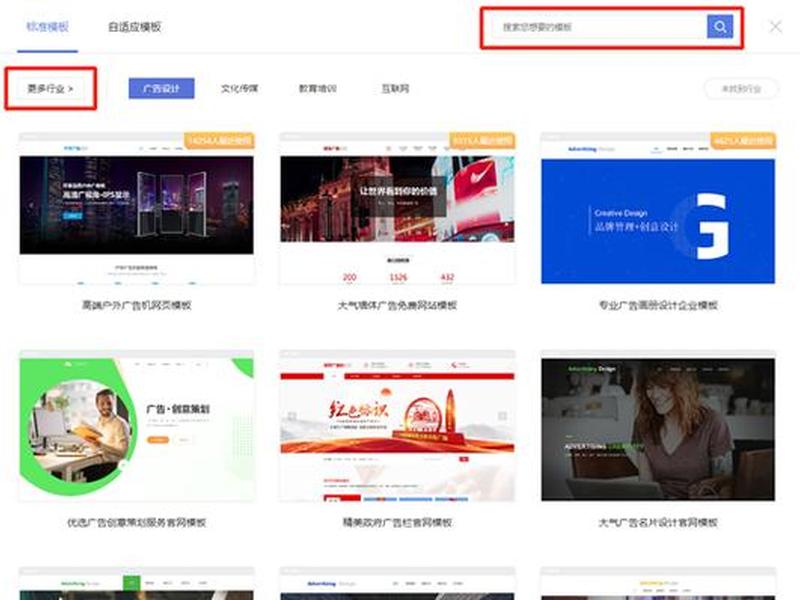The width and height of the screenshot is (800, 600).
Task: Click the orange usage badge on kiosk template
Action: tap(219, 140)
